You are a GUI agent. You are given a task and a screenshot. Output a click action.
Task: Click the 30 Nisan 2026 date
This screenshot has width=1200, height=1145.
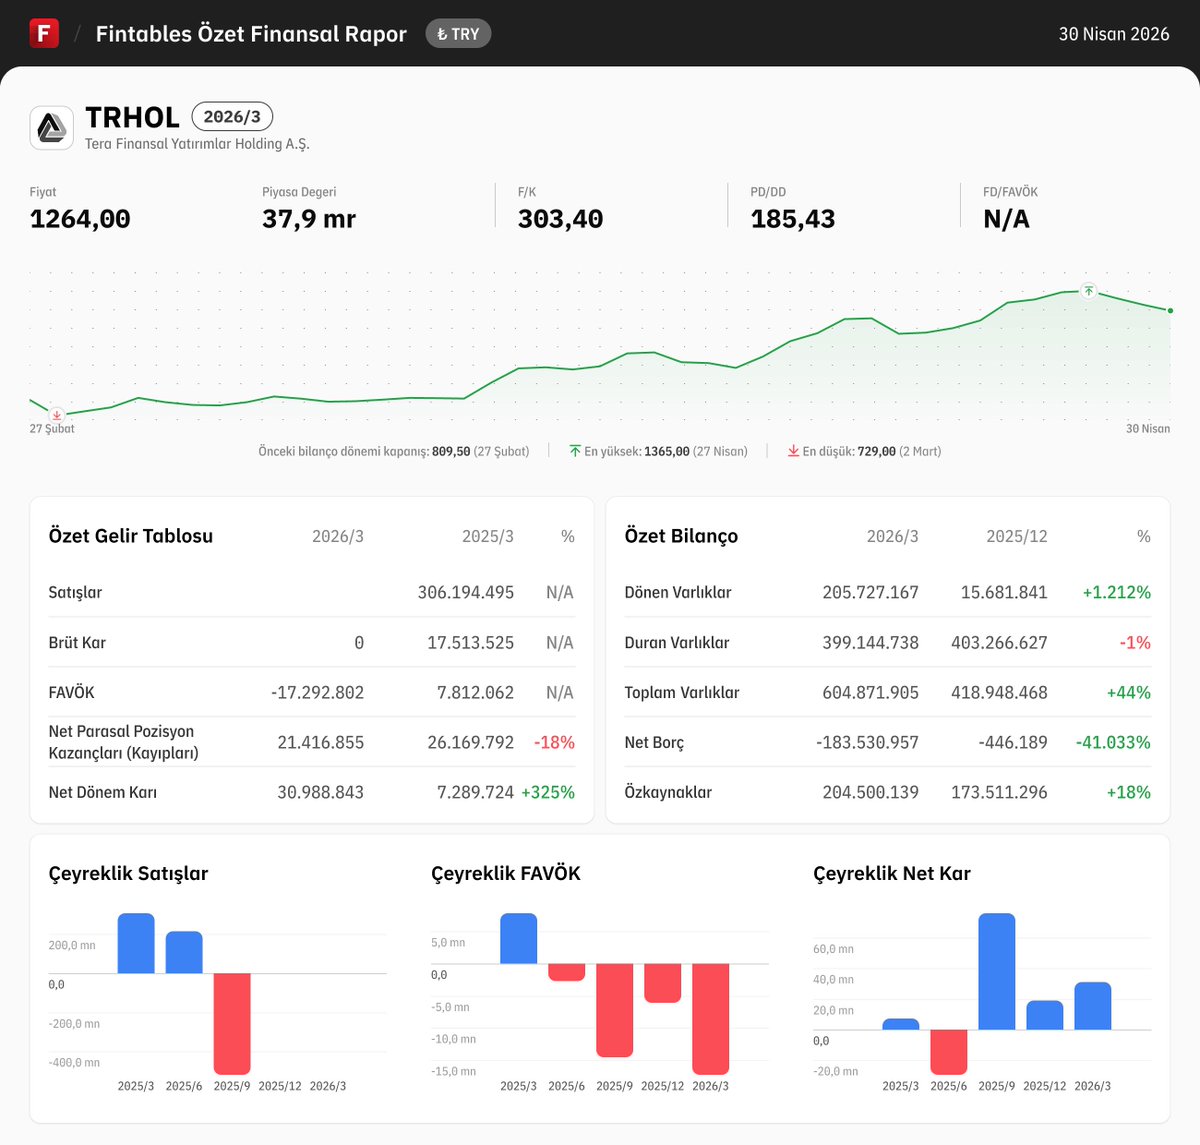pos(1114,34)
